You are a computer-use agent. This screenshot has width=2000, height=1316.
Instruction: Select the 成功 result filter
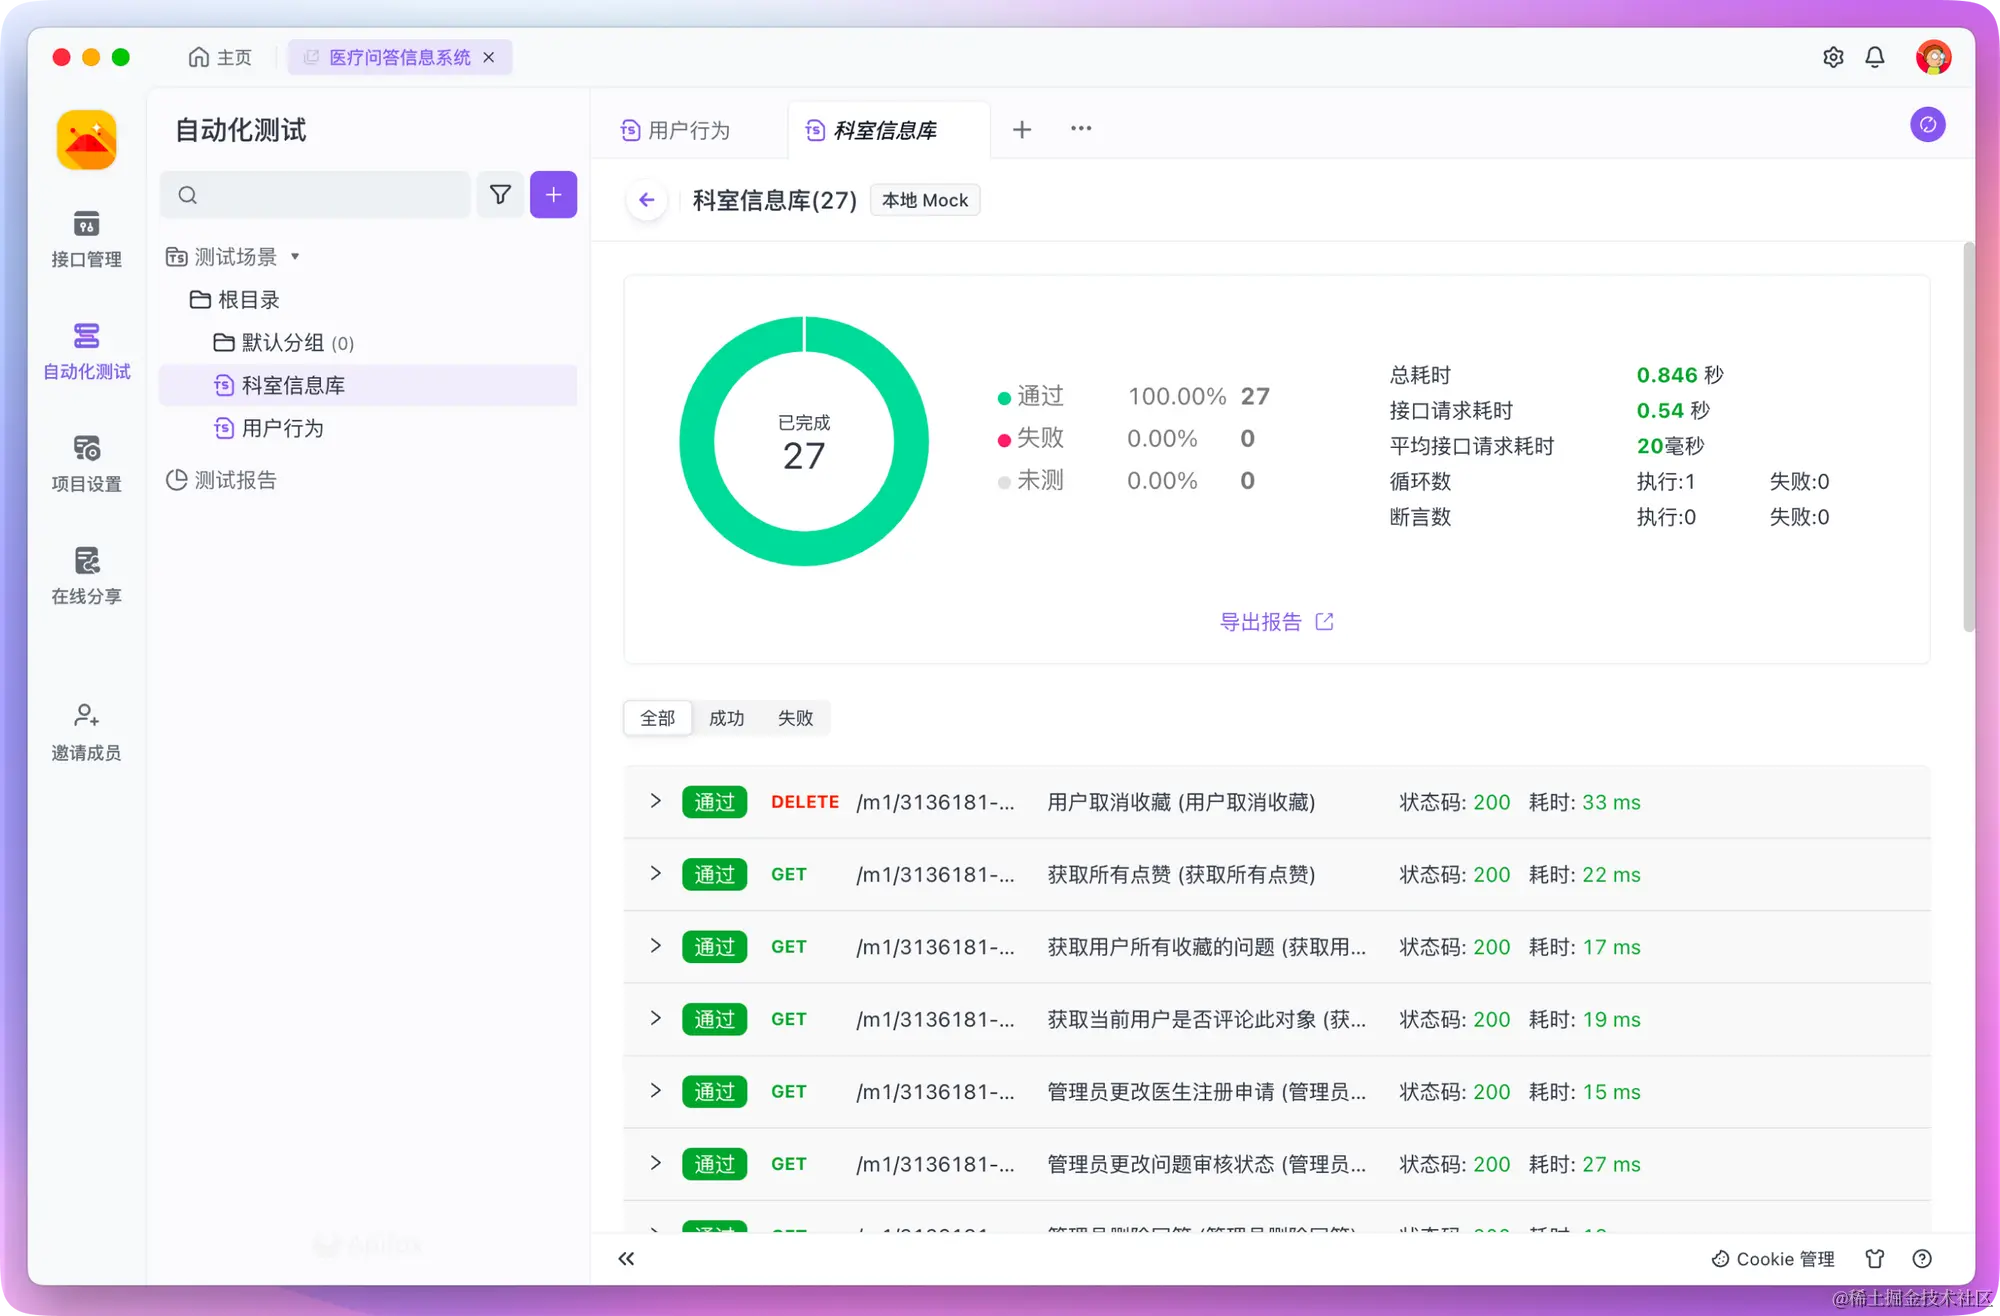(726, 718)
